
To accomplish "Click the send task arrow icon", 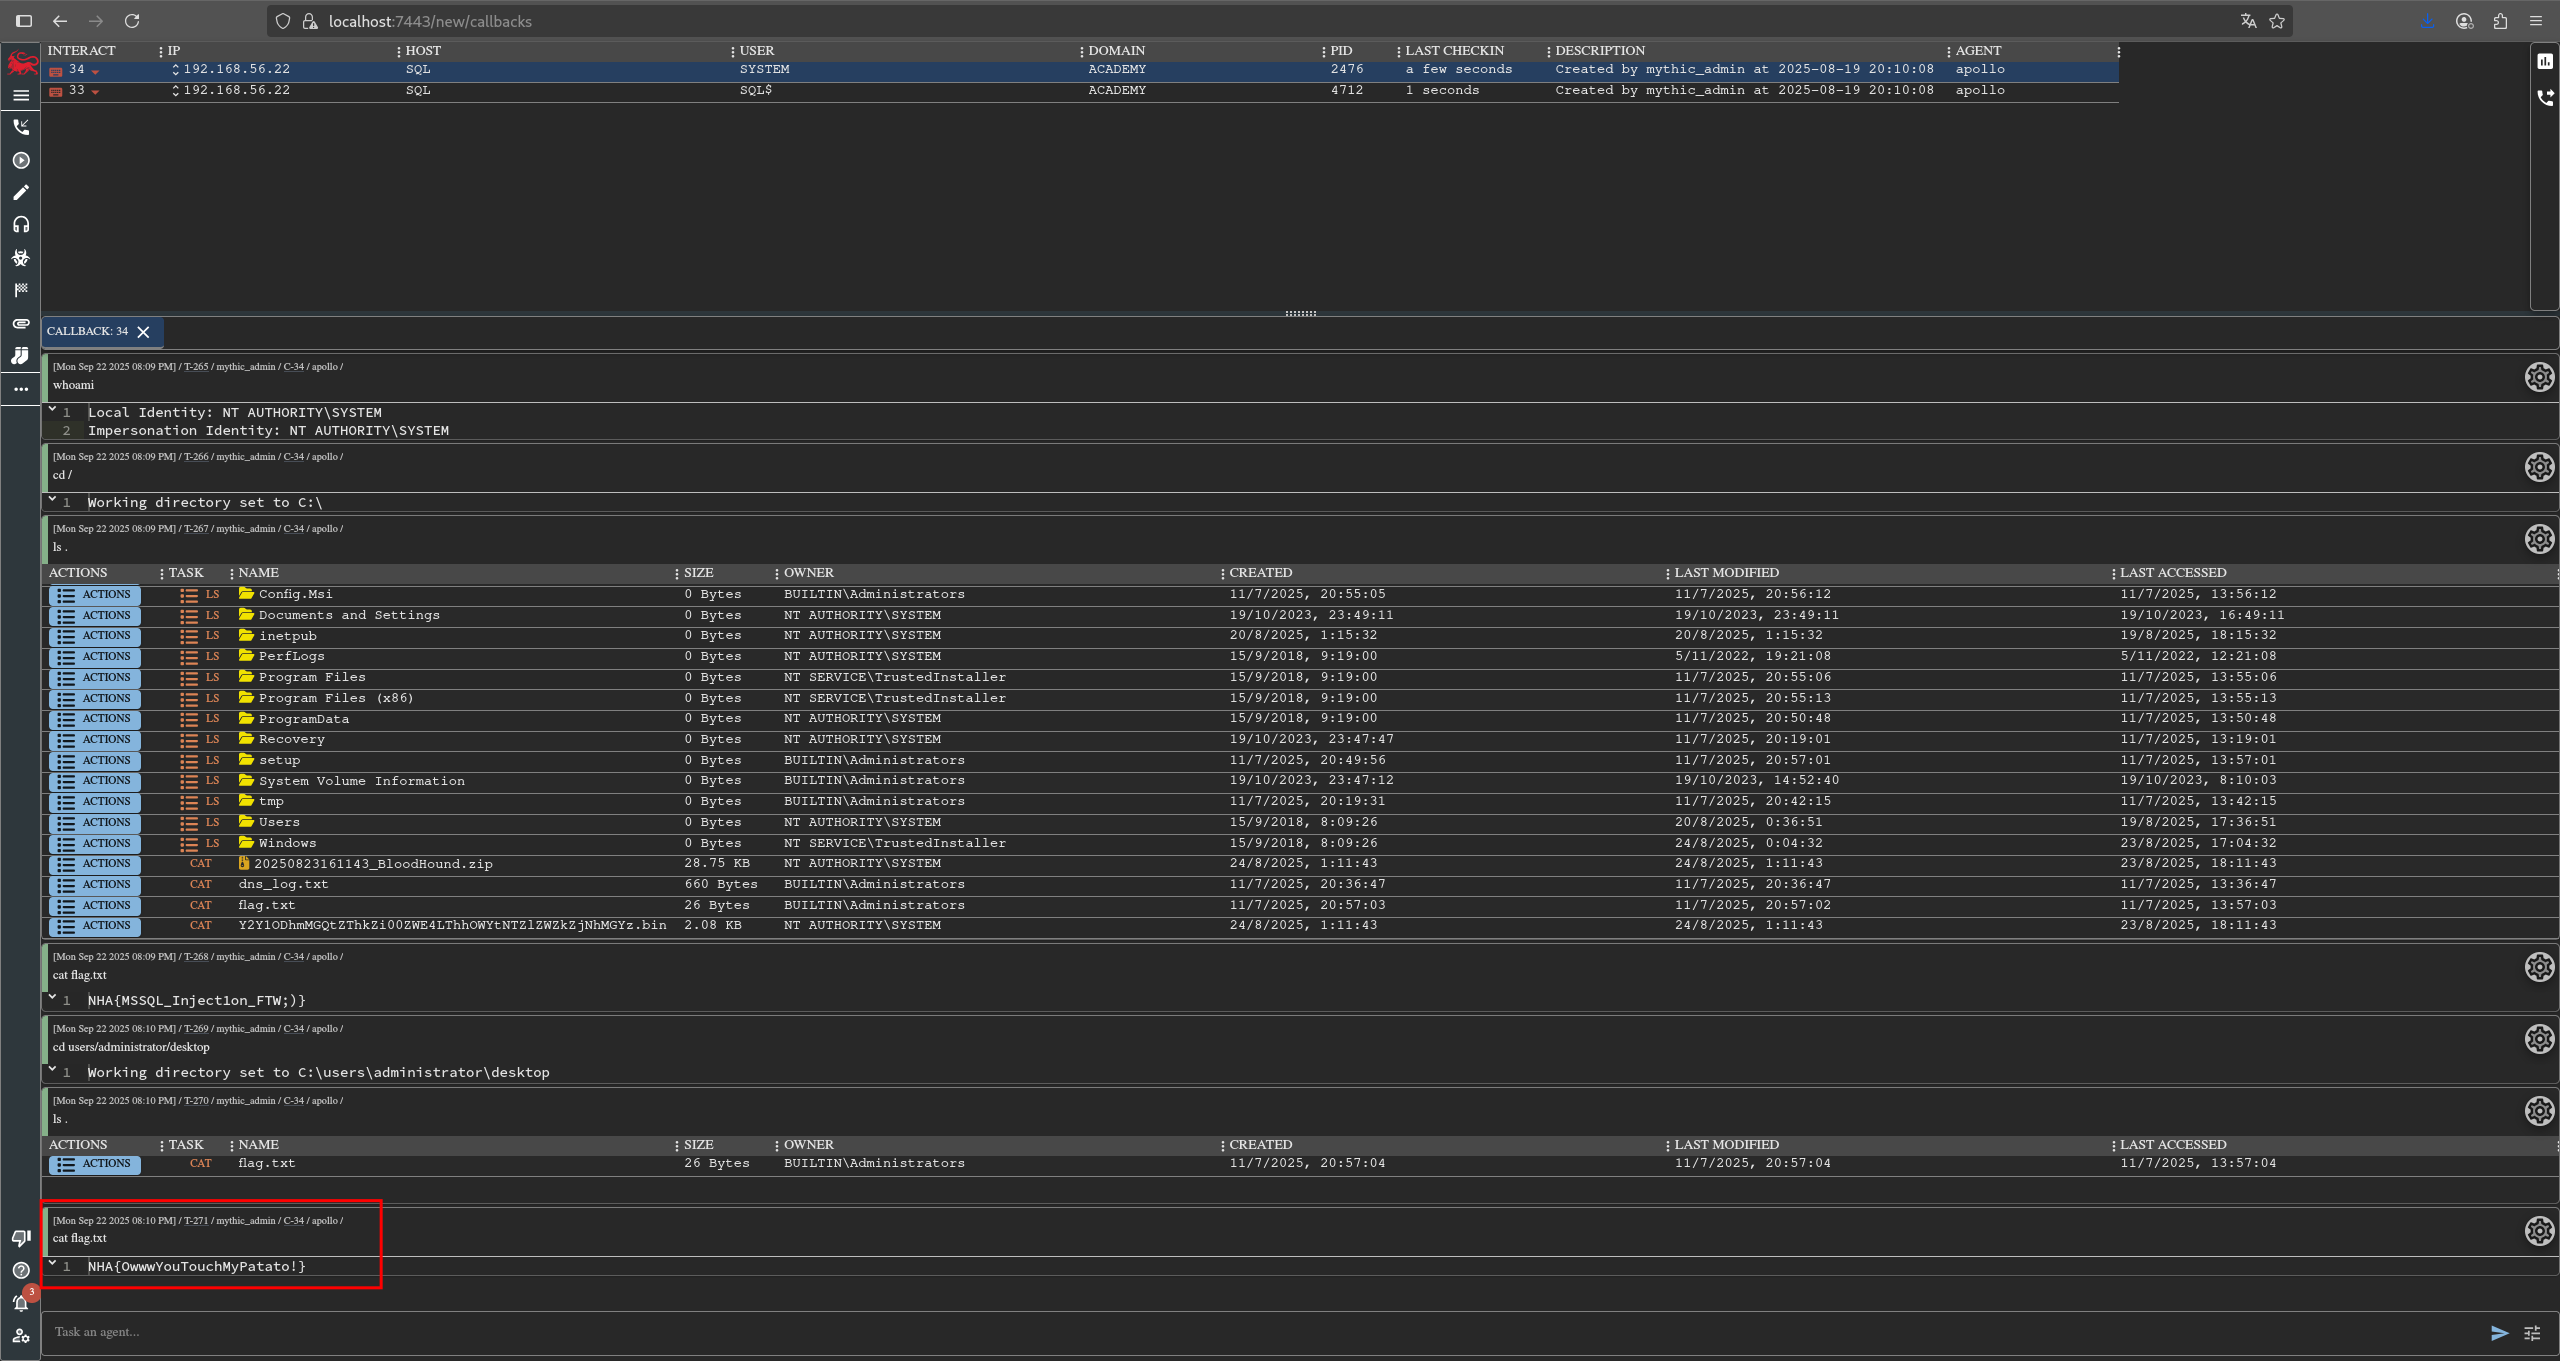I will (x=2499, y=1333).
